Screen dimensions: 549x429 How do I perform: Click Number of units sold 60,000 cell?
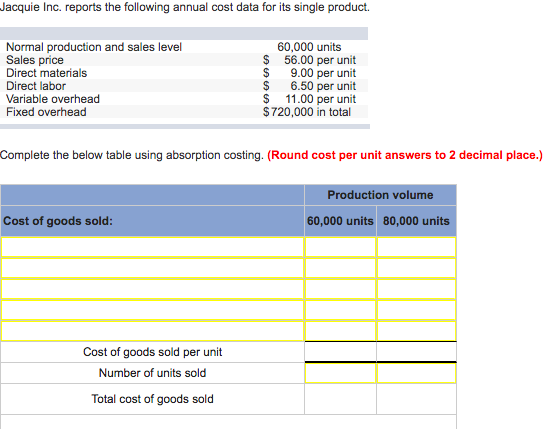pos(341,373)
